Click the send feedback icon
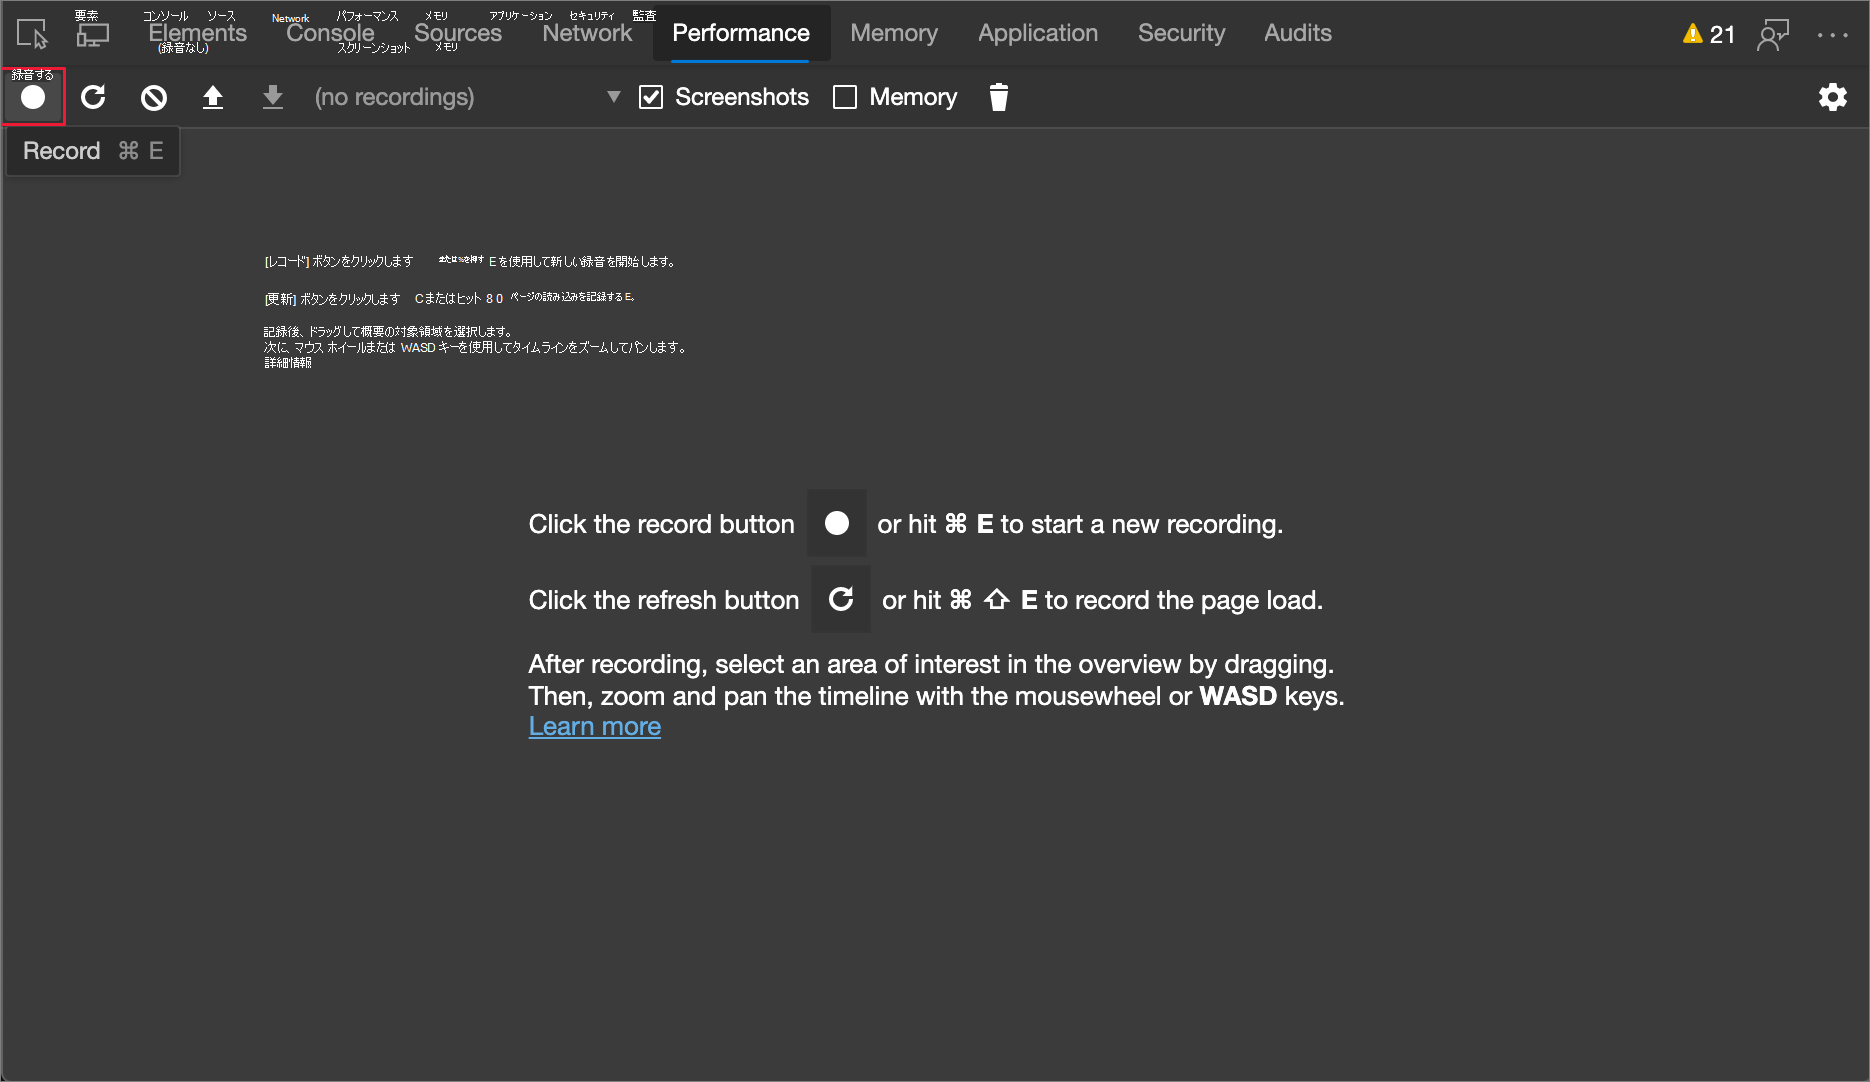Viewport: 1870px width, 1082px height. point(1773,34)
